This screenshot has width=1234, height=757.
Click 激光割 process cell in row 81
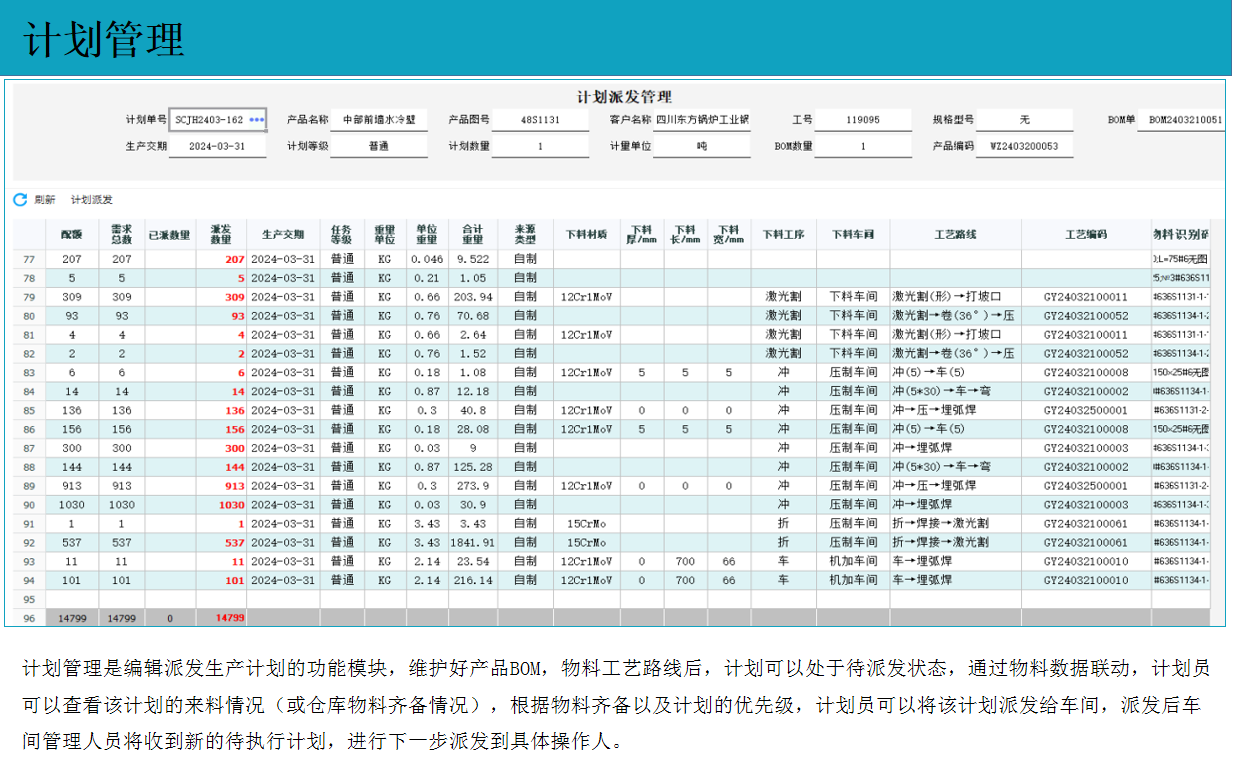[x=784, y=335]
